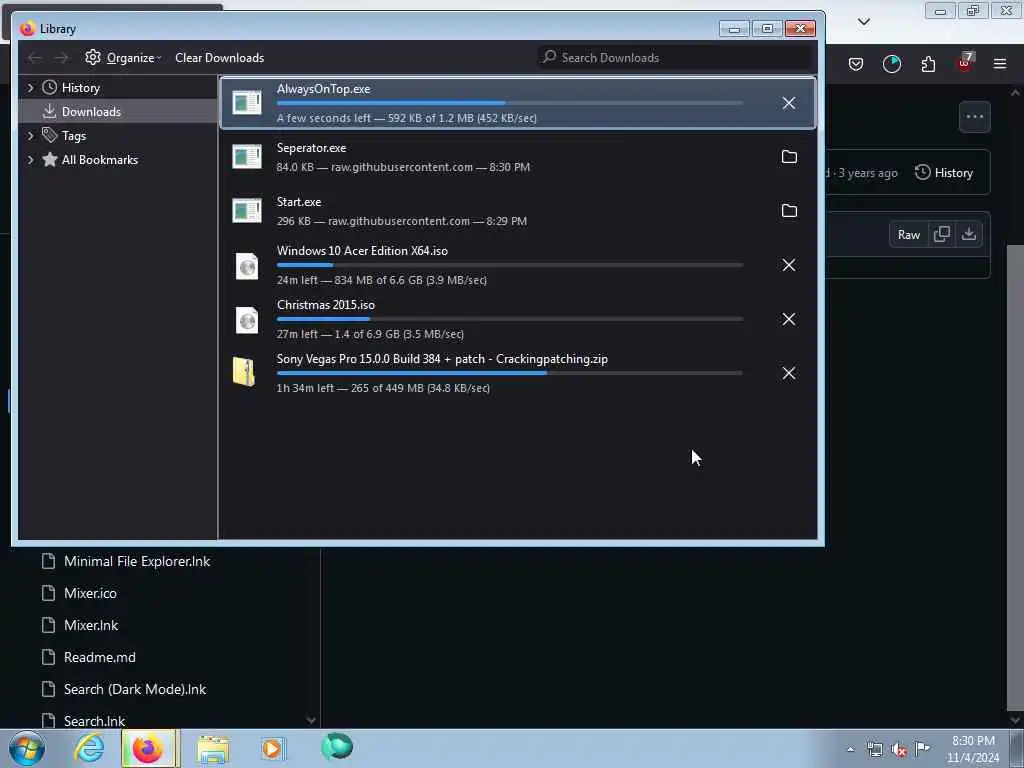Click the Raw button on GitHub
The height and width of the screenshot is (768, 1024).
tap(908, 235)
